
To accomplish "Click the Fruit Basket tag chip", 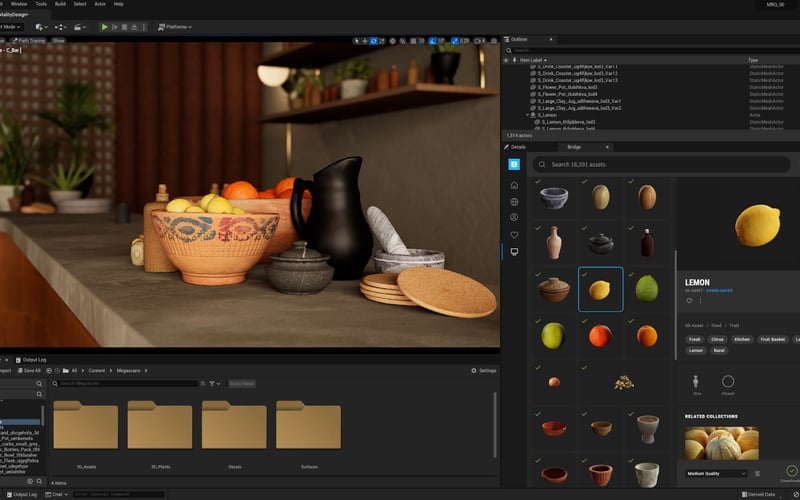I will [772, 339].
